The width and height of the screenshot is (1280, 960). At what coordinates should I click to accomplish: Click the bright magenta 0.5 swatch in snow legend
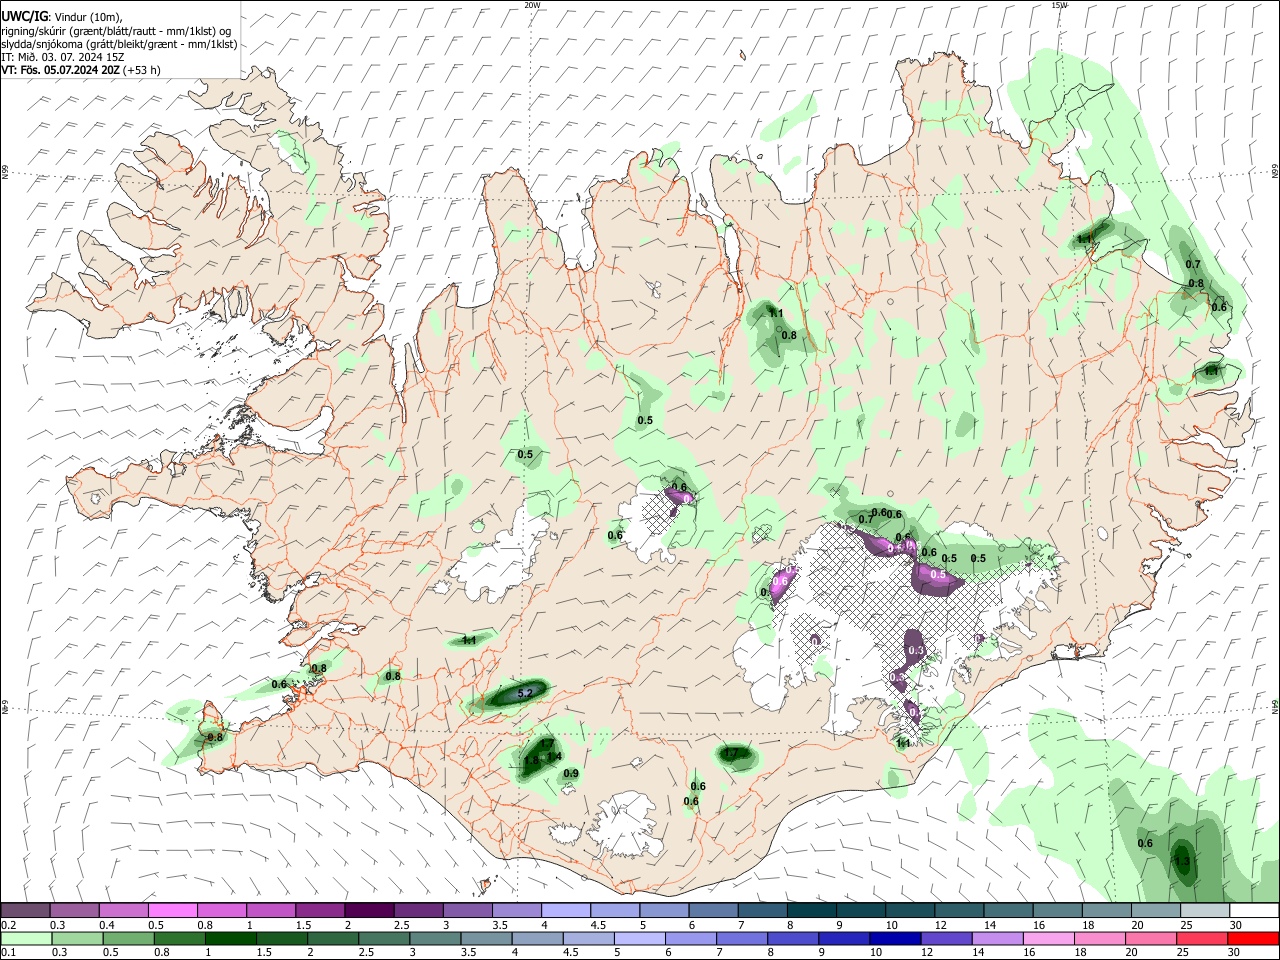coord(172,910)
